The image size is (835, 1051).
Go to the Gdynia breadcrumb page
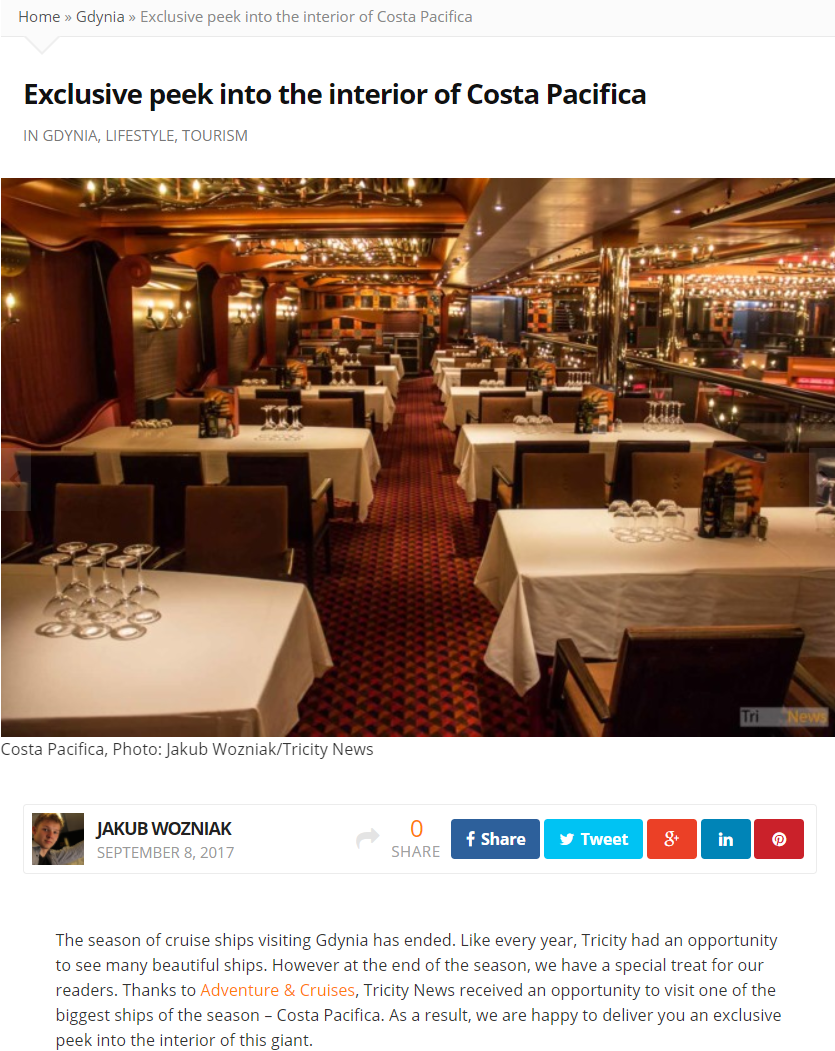pyautogui.click(x=100, y=17)
